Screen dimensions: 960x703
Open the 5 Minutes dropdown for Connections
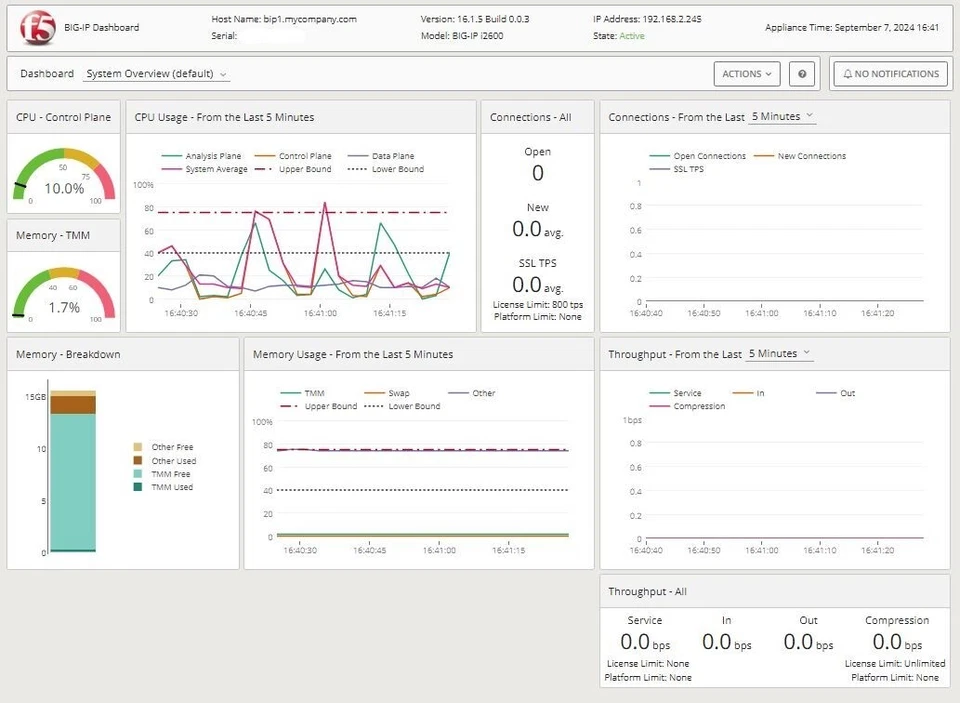[x=782, y=116]
